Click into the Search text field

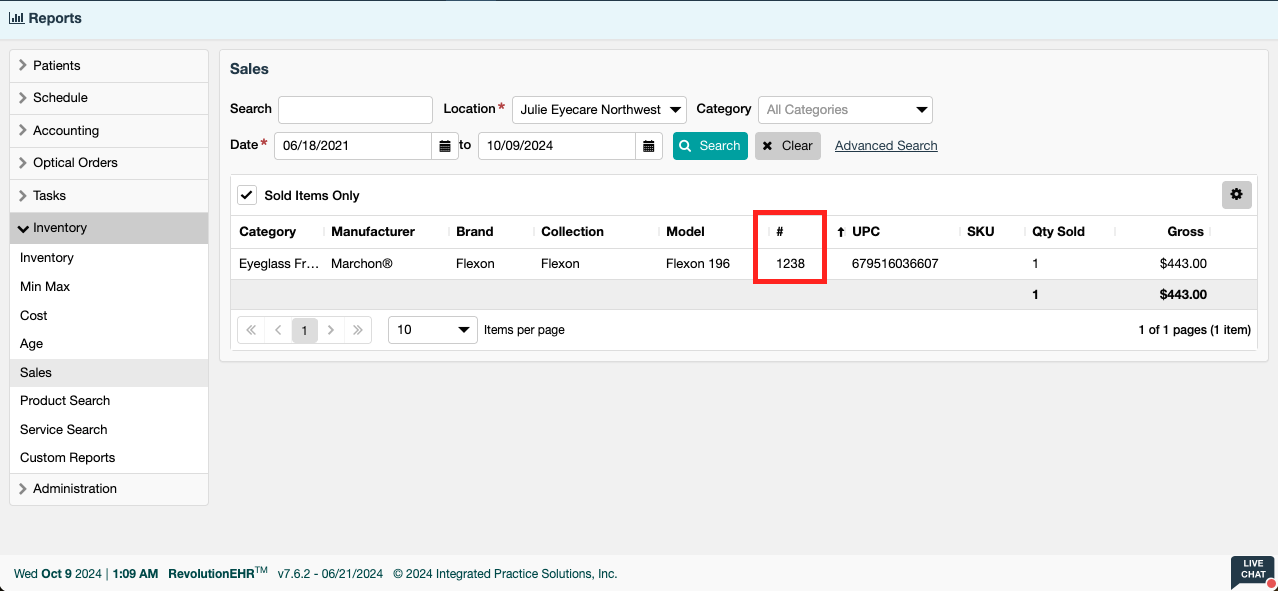[x=355, y=110]
